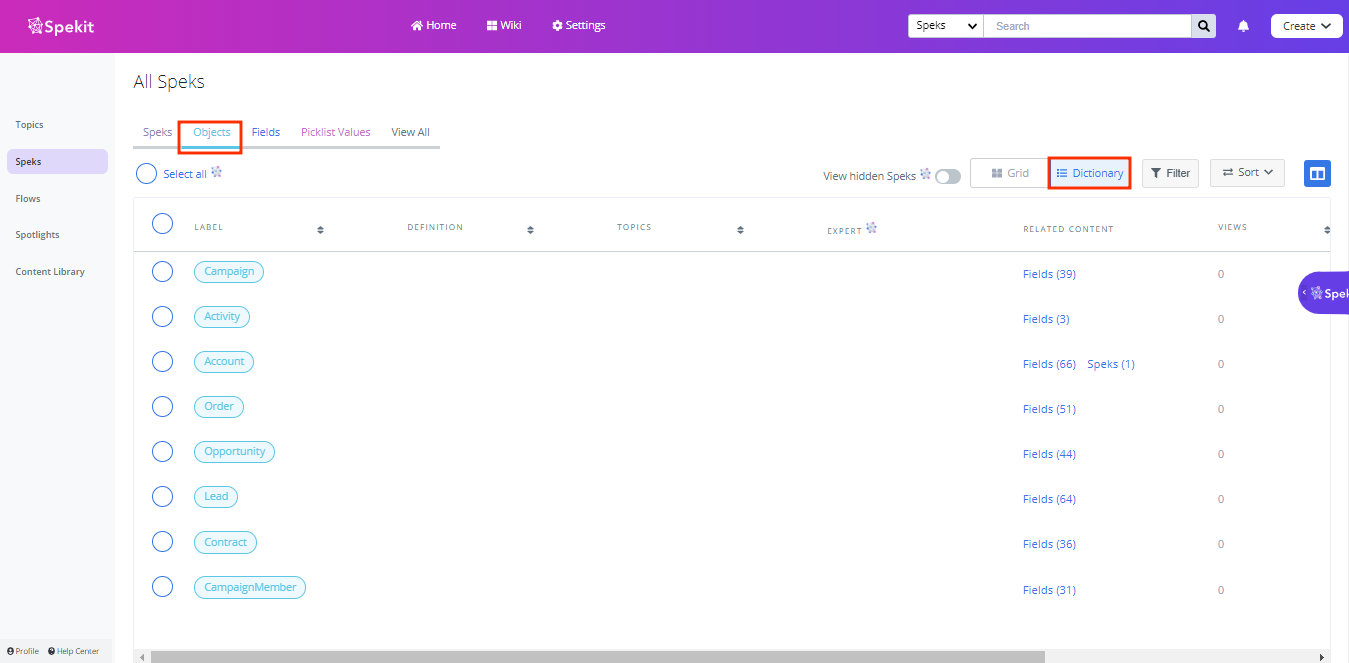Open Fields (39) for Campaign
Viewport: 1349px width, 663px height.
pos(1049,274)
